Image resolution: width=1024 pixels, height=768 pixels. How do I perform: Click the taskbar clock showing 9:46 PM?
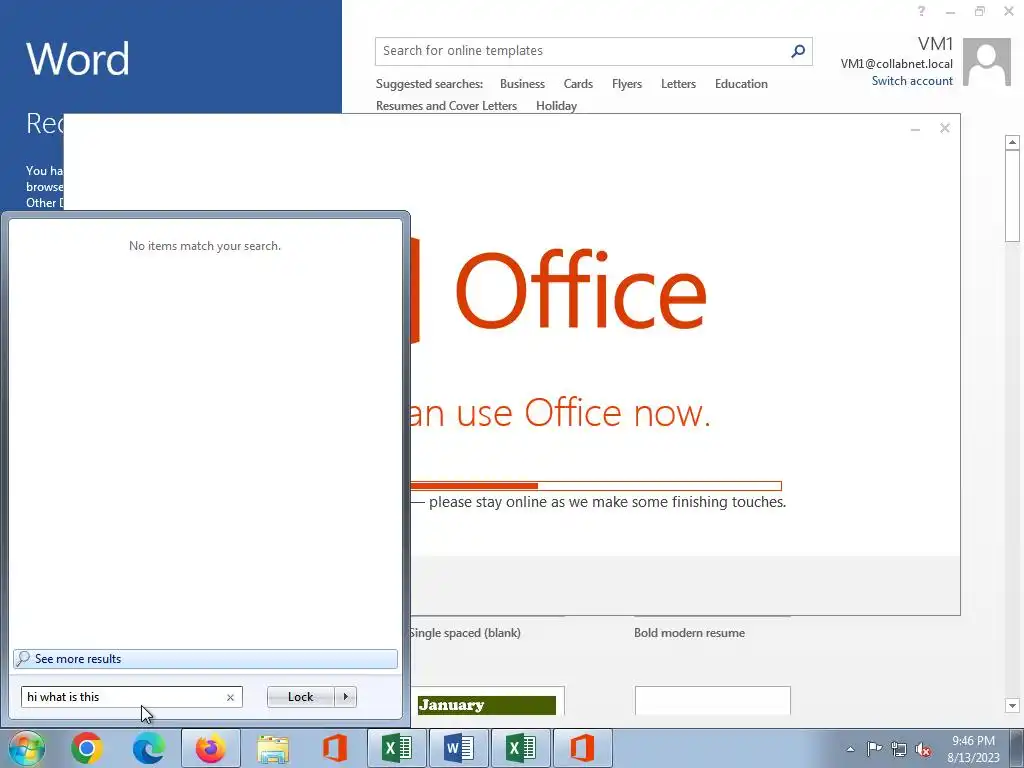click(973, 749)
